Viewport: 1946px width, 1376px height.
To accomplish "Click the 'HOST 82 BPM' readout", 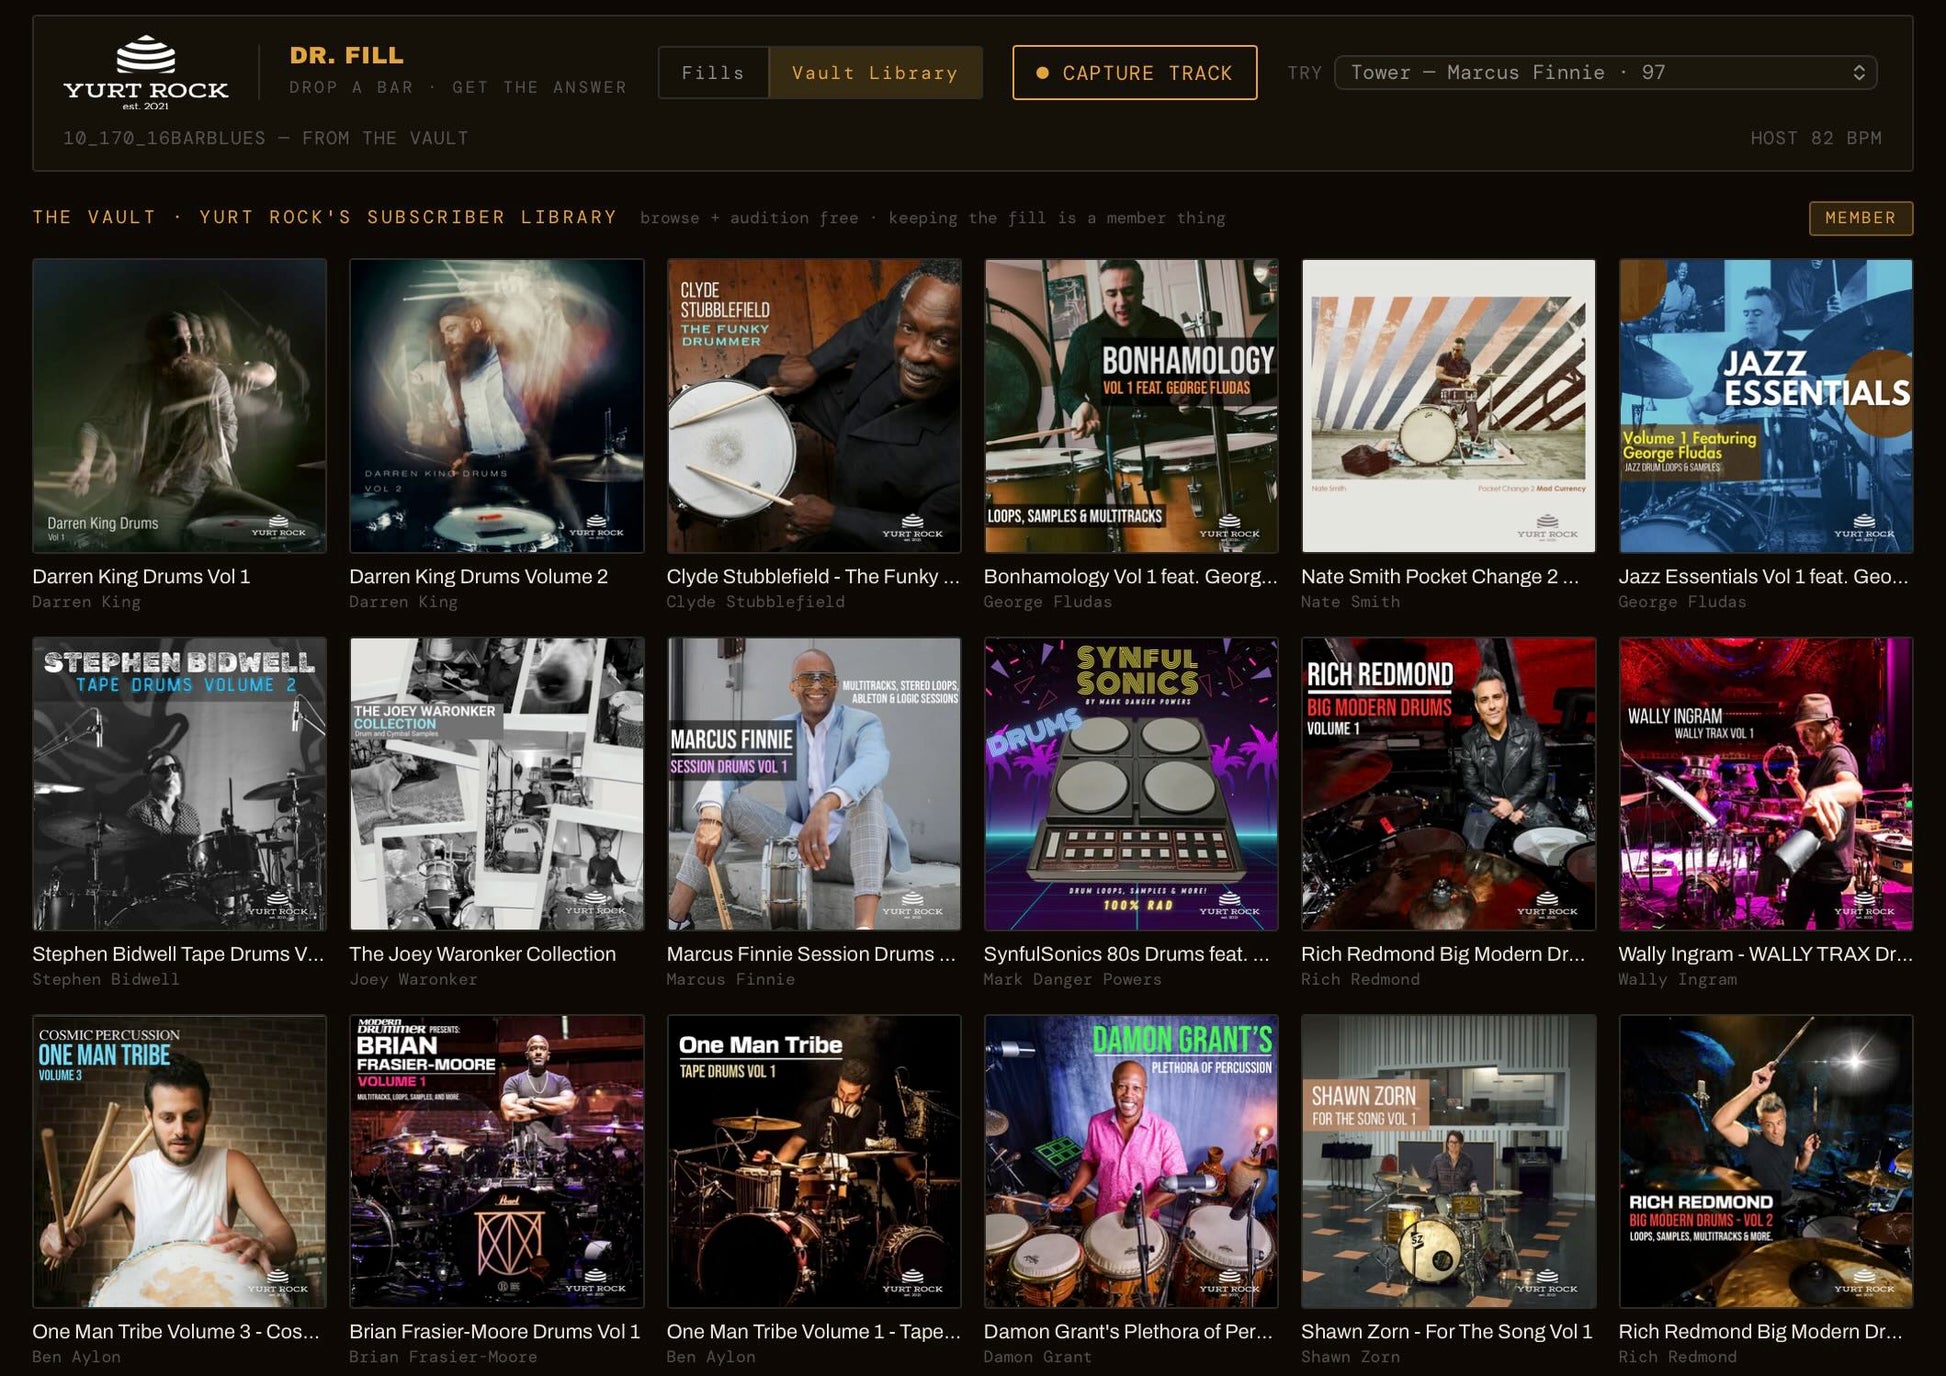I will (1816, 138).
